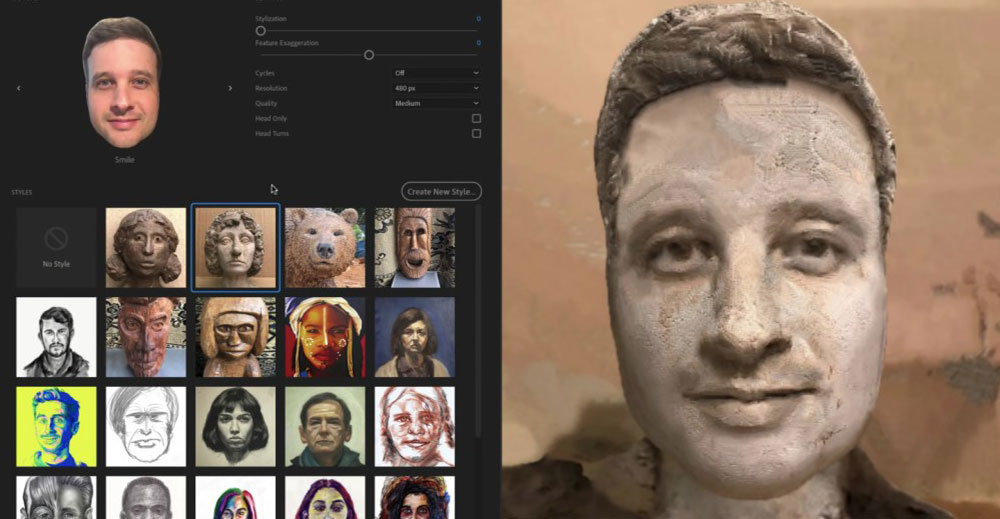This screenshot has width=1000, height=519.
Task: Select the line-drawn old man sketch style
Action: [x=146, y=427]
